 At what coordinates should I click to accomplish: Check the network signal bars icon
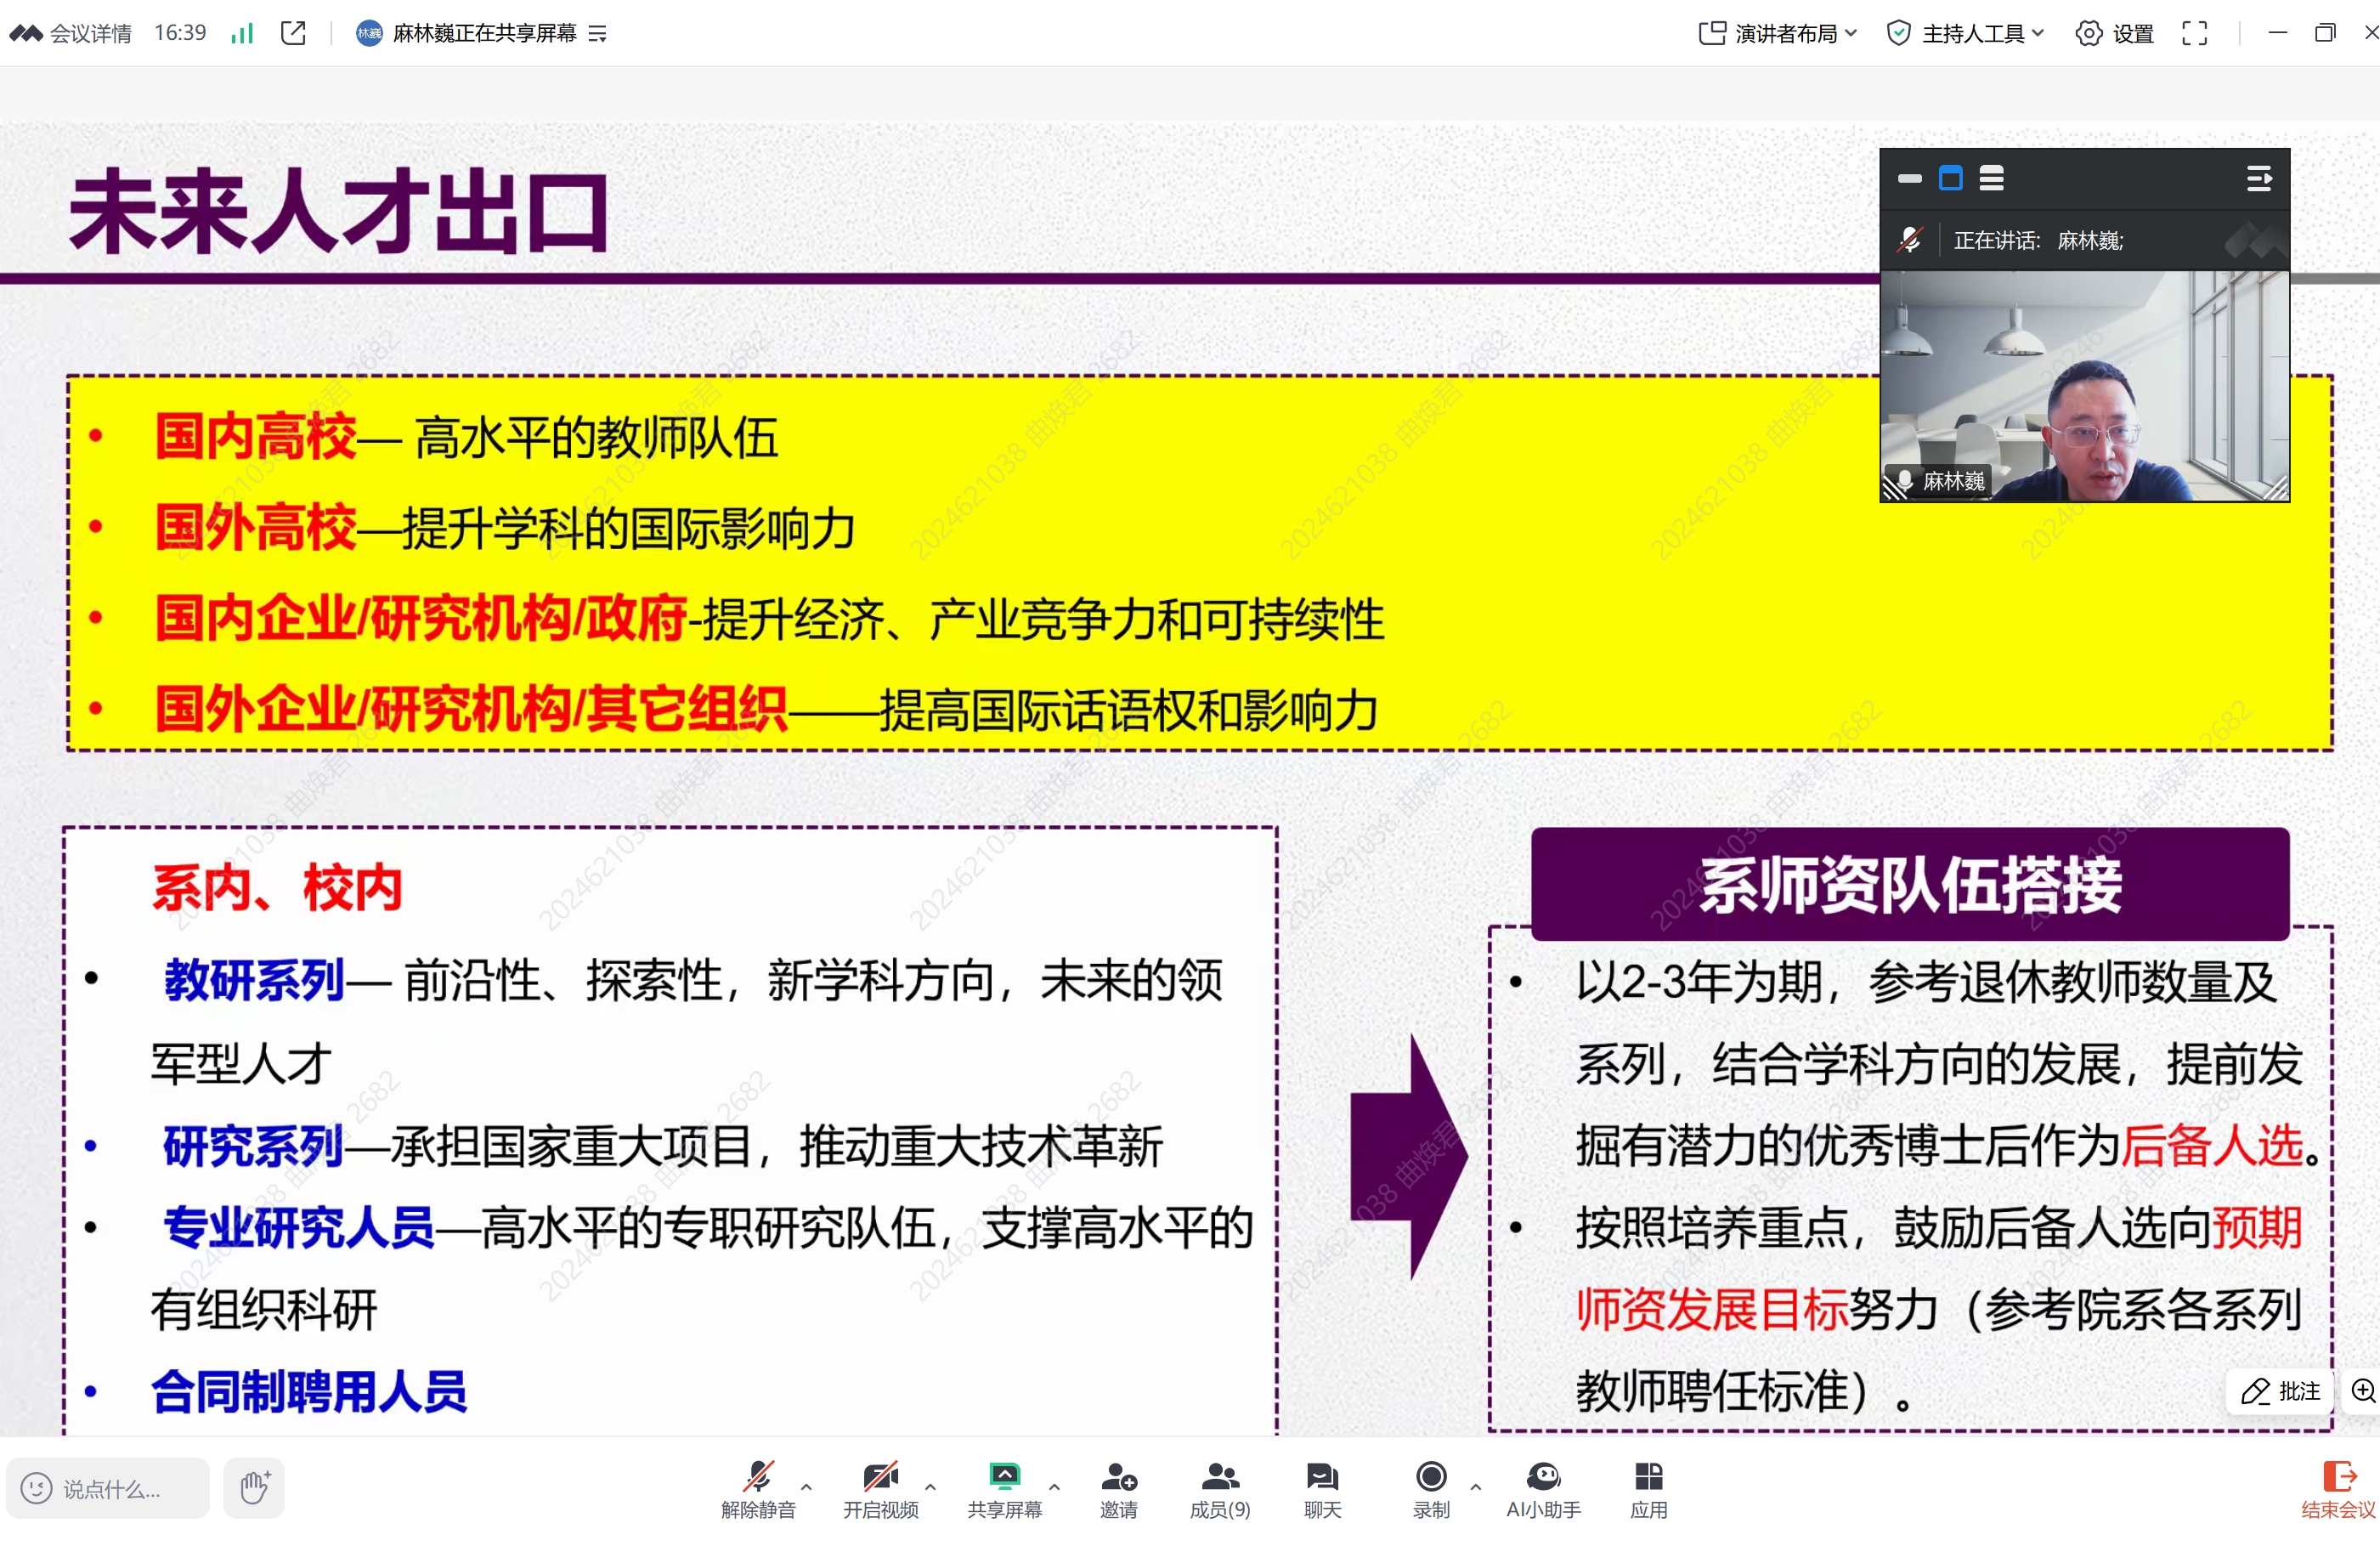point(242,33)
